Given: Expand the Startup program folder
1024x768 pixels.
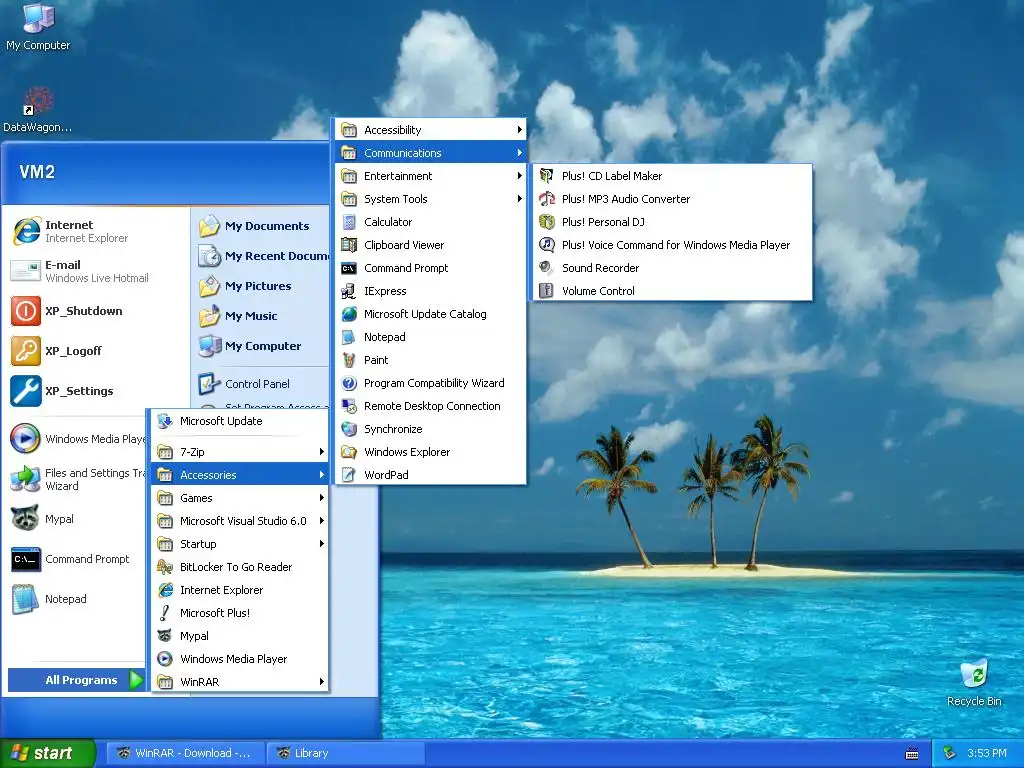Looking at the screenshot, I should point(240,543).
